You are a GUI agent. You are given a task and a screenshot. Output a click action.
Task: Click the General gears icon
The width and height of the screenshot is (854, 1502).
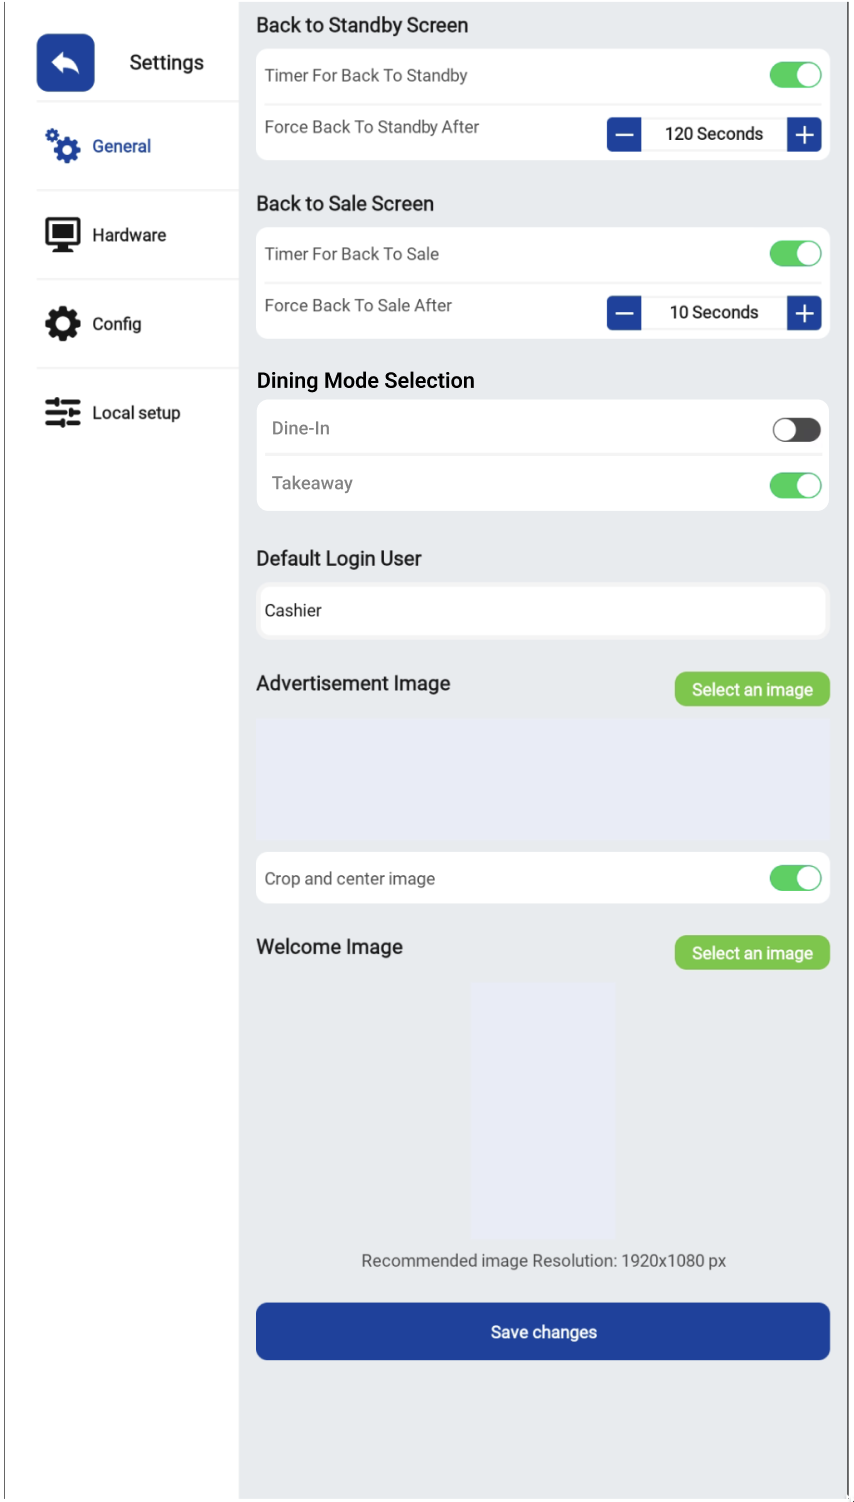62,146
